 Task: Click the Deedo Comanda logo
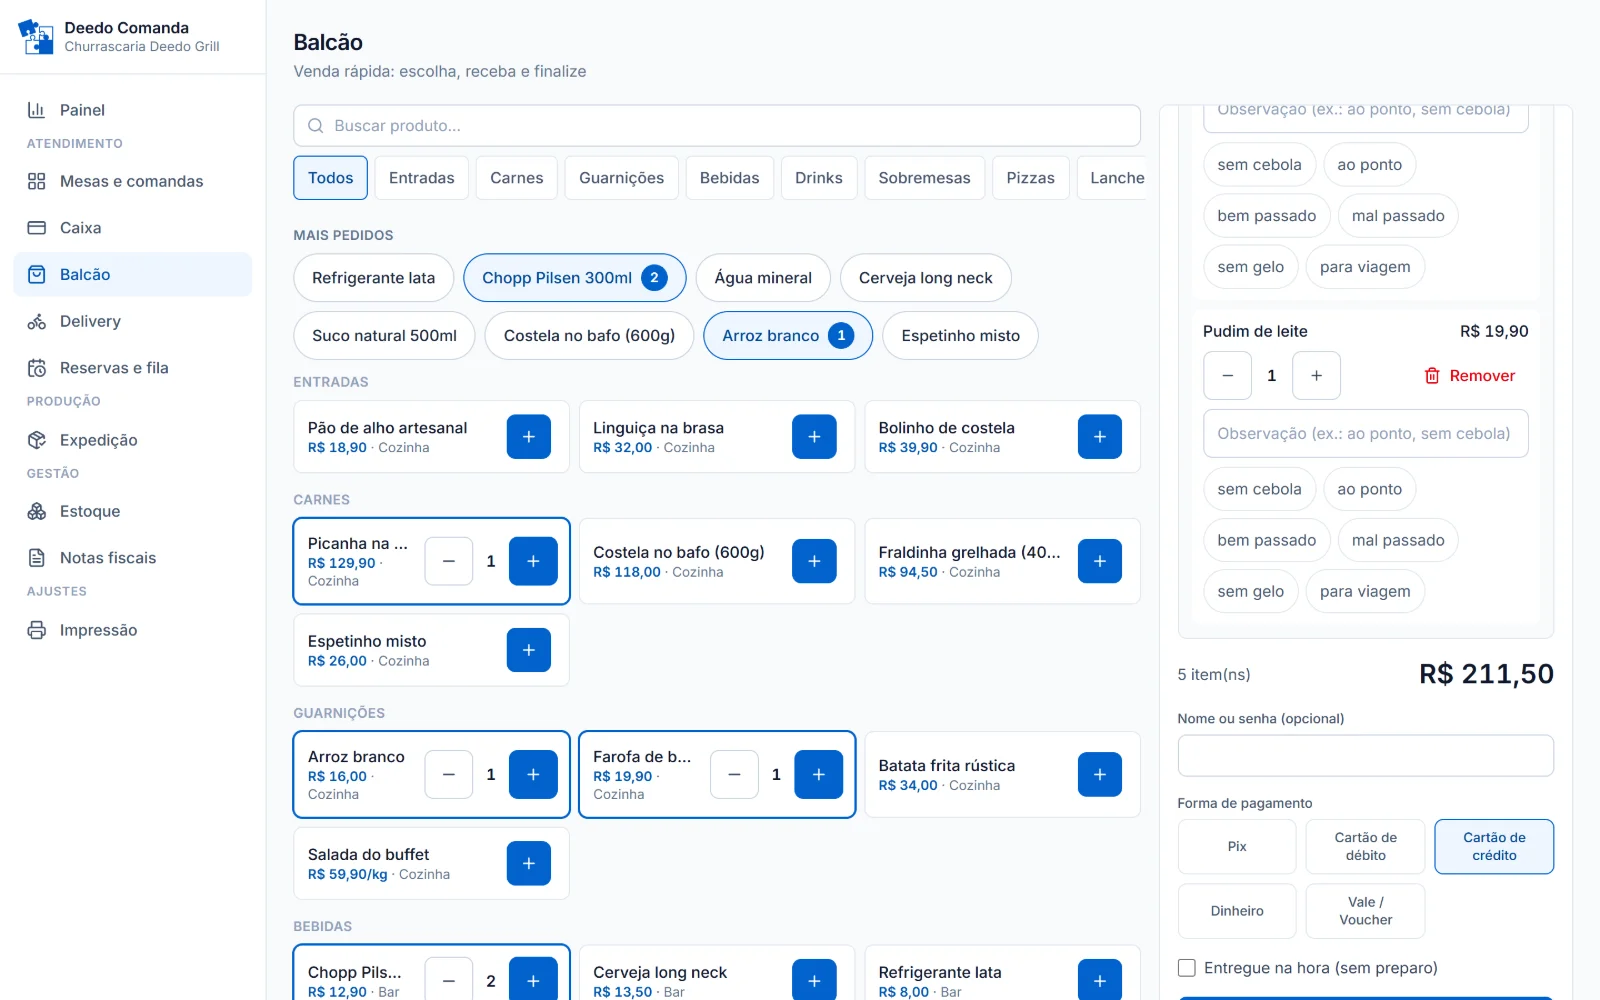tap(36, 37)
